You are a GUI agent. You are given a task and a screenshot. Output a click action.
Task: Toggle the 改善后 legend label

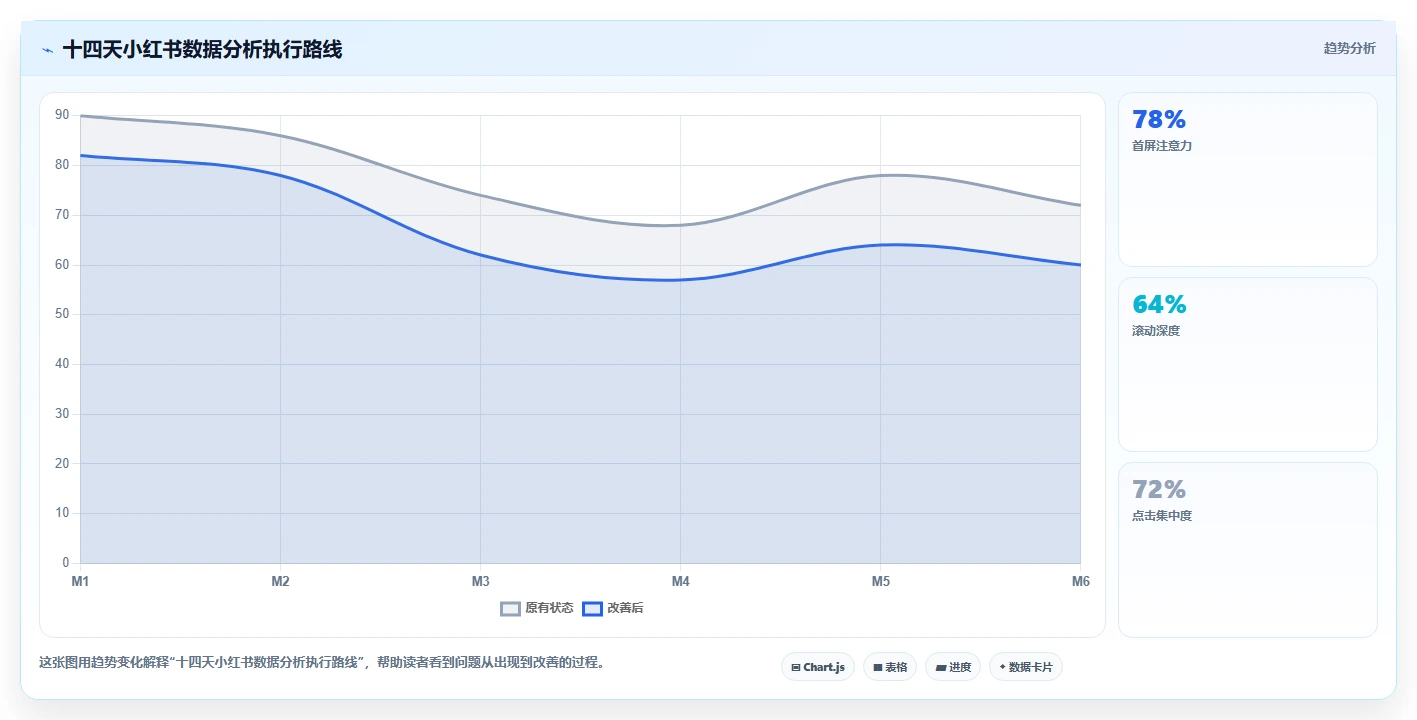(x=625, y=608)
